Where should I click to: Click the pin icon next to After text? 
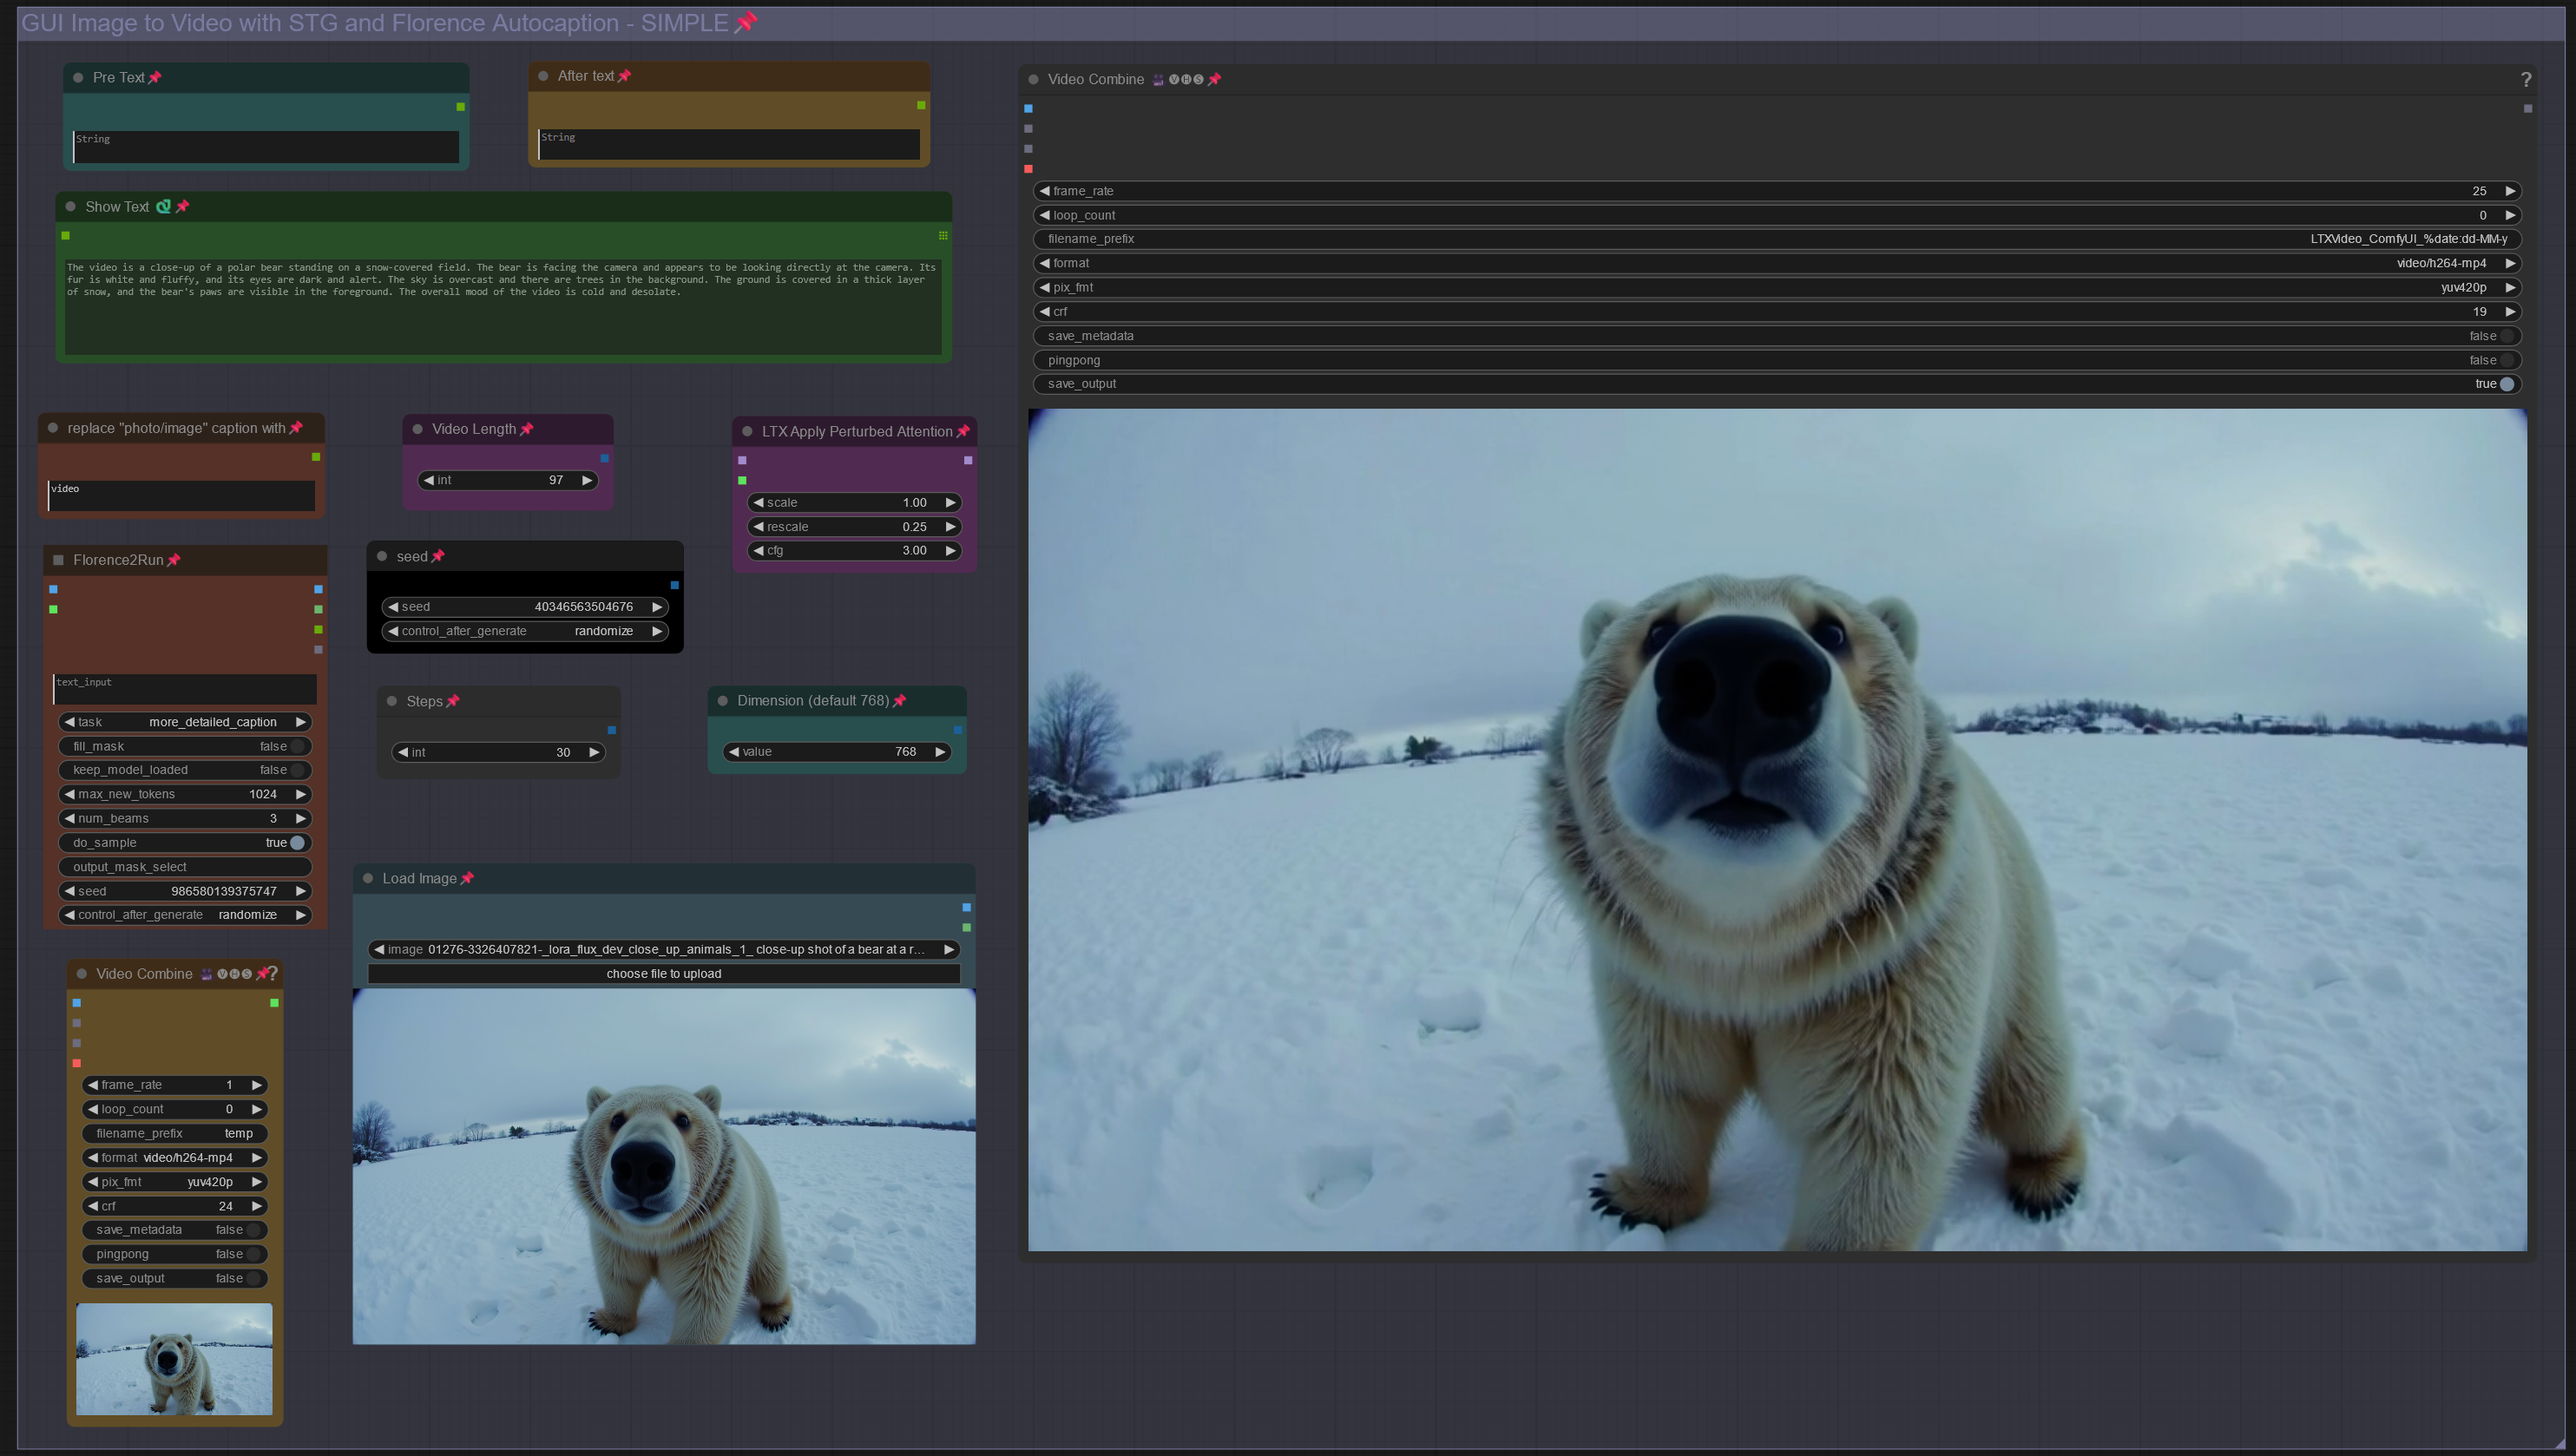tap(624, 76)
